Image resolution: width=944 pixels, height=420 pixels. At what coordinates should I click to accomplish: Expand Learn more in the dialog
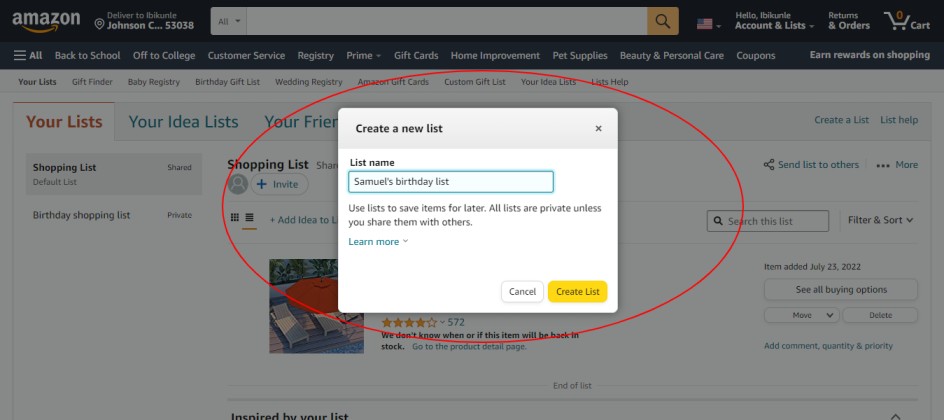coord(378,241)
